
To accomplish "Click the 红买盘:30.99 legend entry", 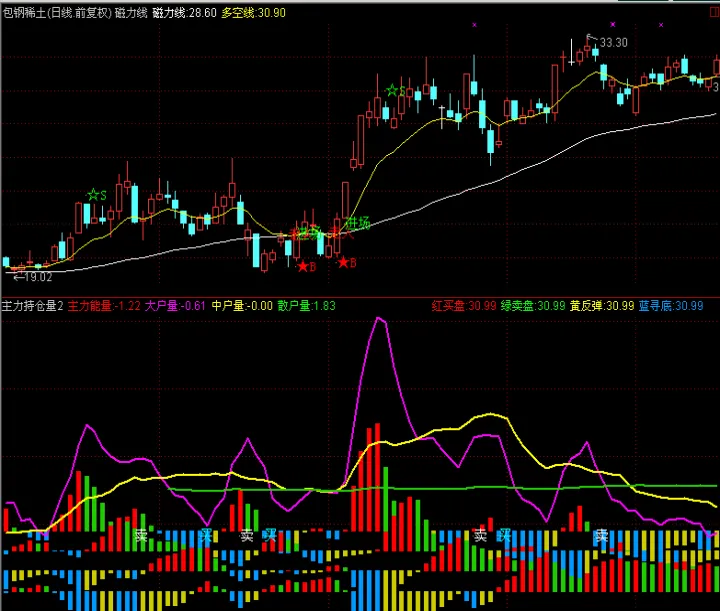I will [464, 305].
